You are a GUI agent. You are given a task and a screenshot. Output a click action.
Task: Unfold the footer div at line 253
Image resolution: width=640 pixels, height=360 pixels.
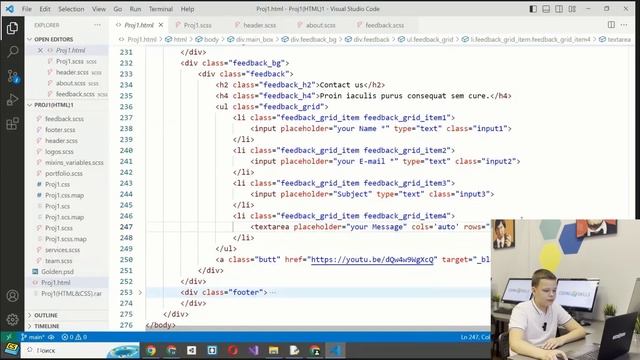pos(140,292)
